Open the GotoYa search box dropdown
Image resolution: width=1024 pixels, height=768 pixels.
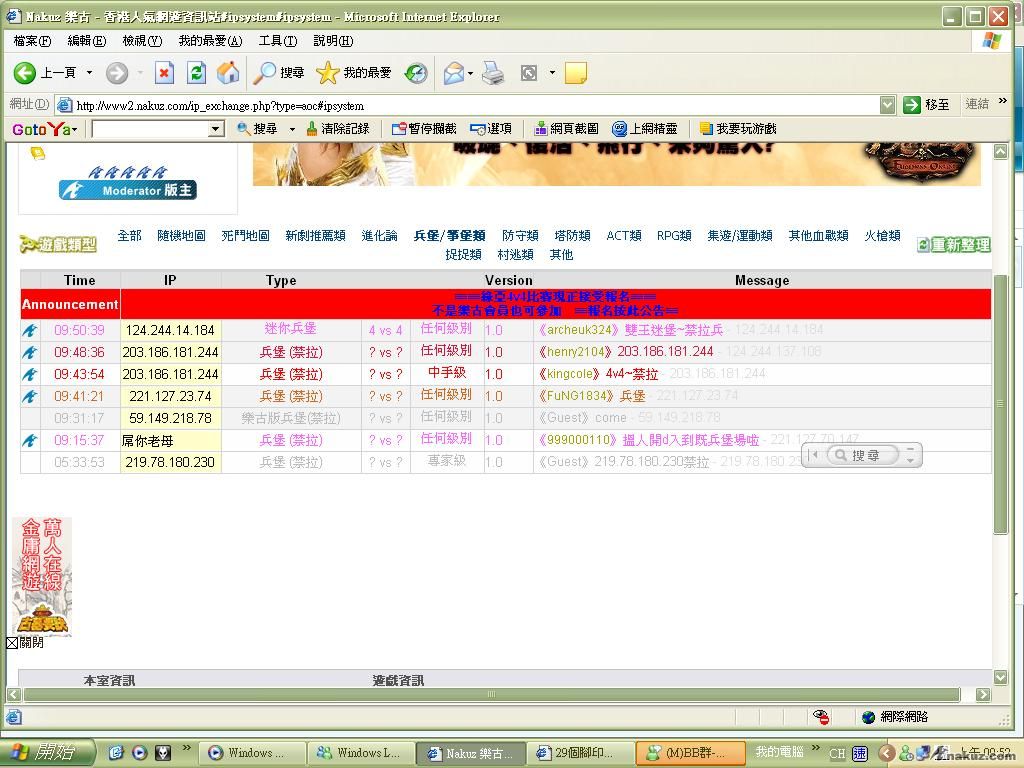(x=215, y=129)
